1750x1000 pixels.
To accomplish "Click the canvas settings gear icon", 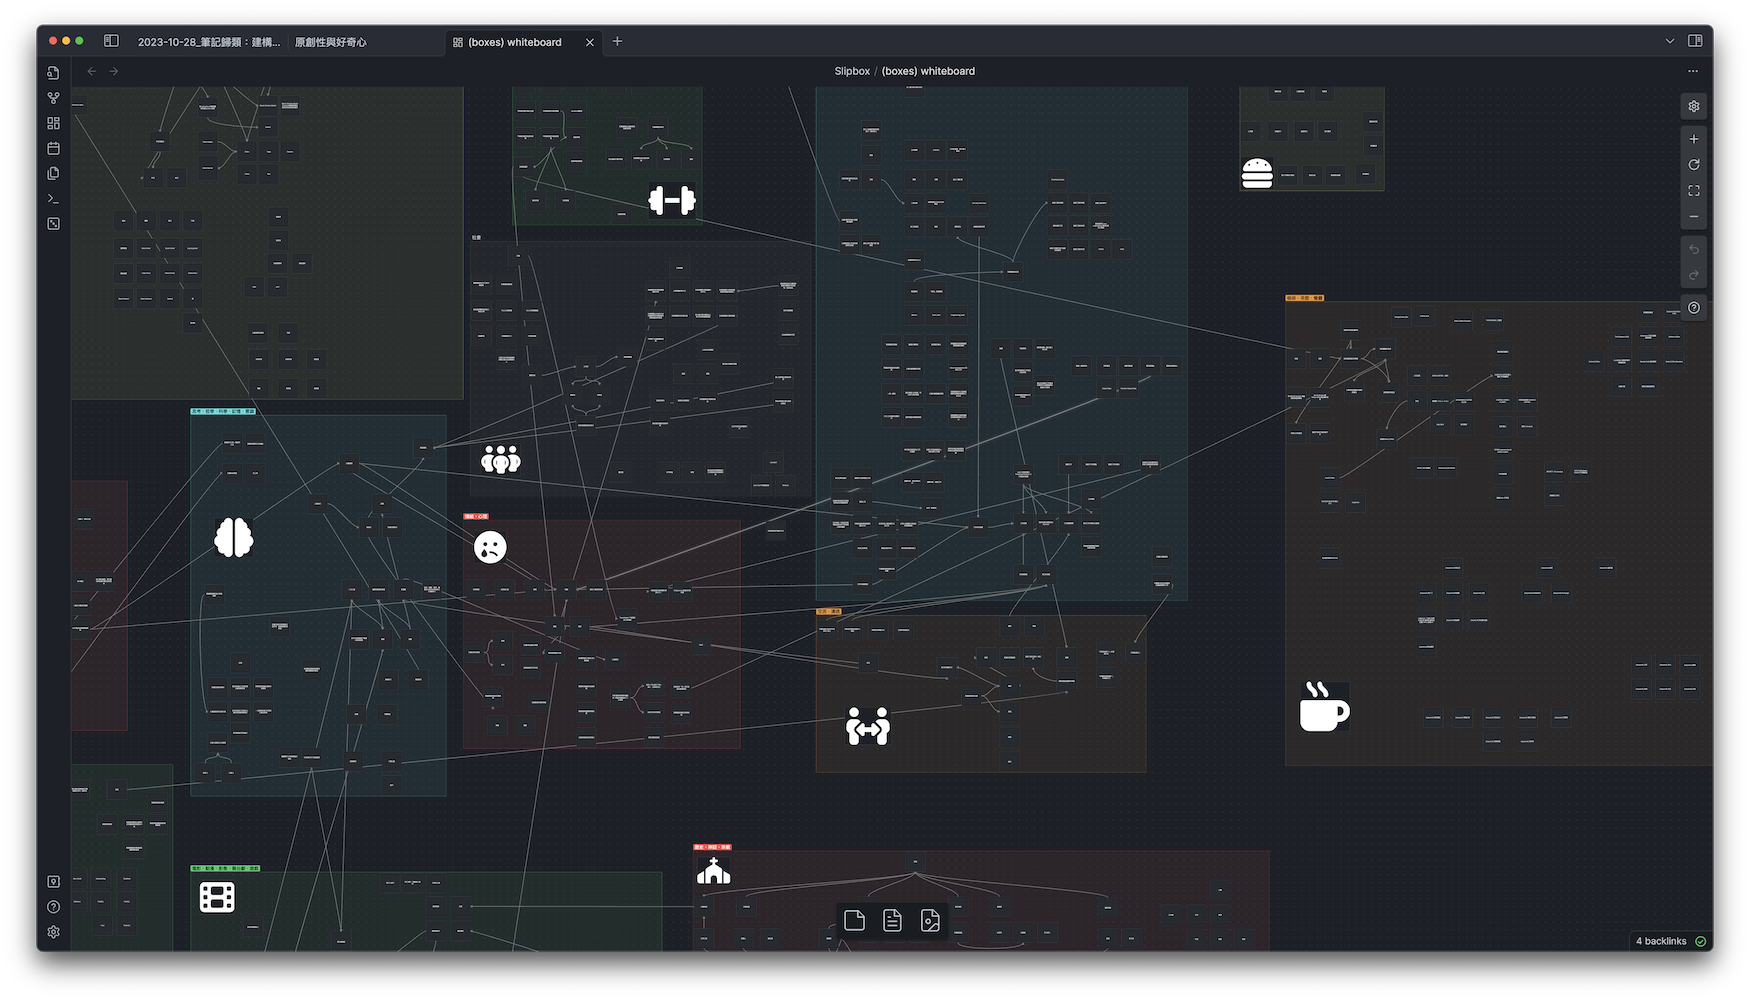I will tap(1694, 106).
